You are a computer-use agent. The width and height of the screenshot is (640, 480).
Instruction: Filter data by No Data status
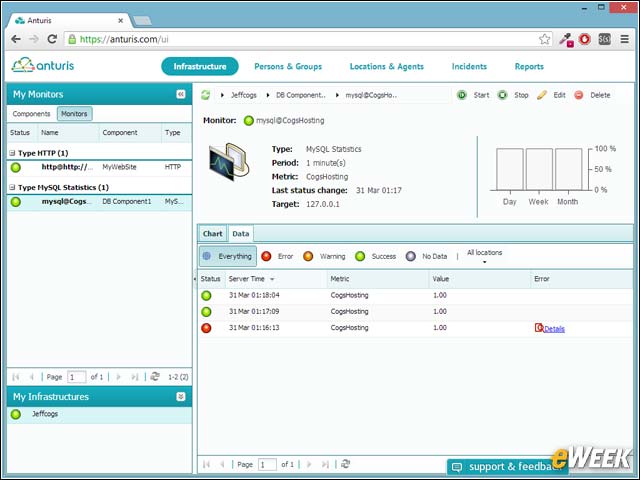(x=427, y=256)
